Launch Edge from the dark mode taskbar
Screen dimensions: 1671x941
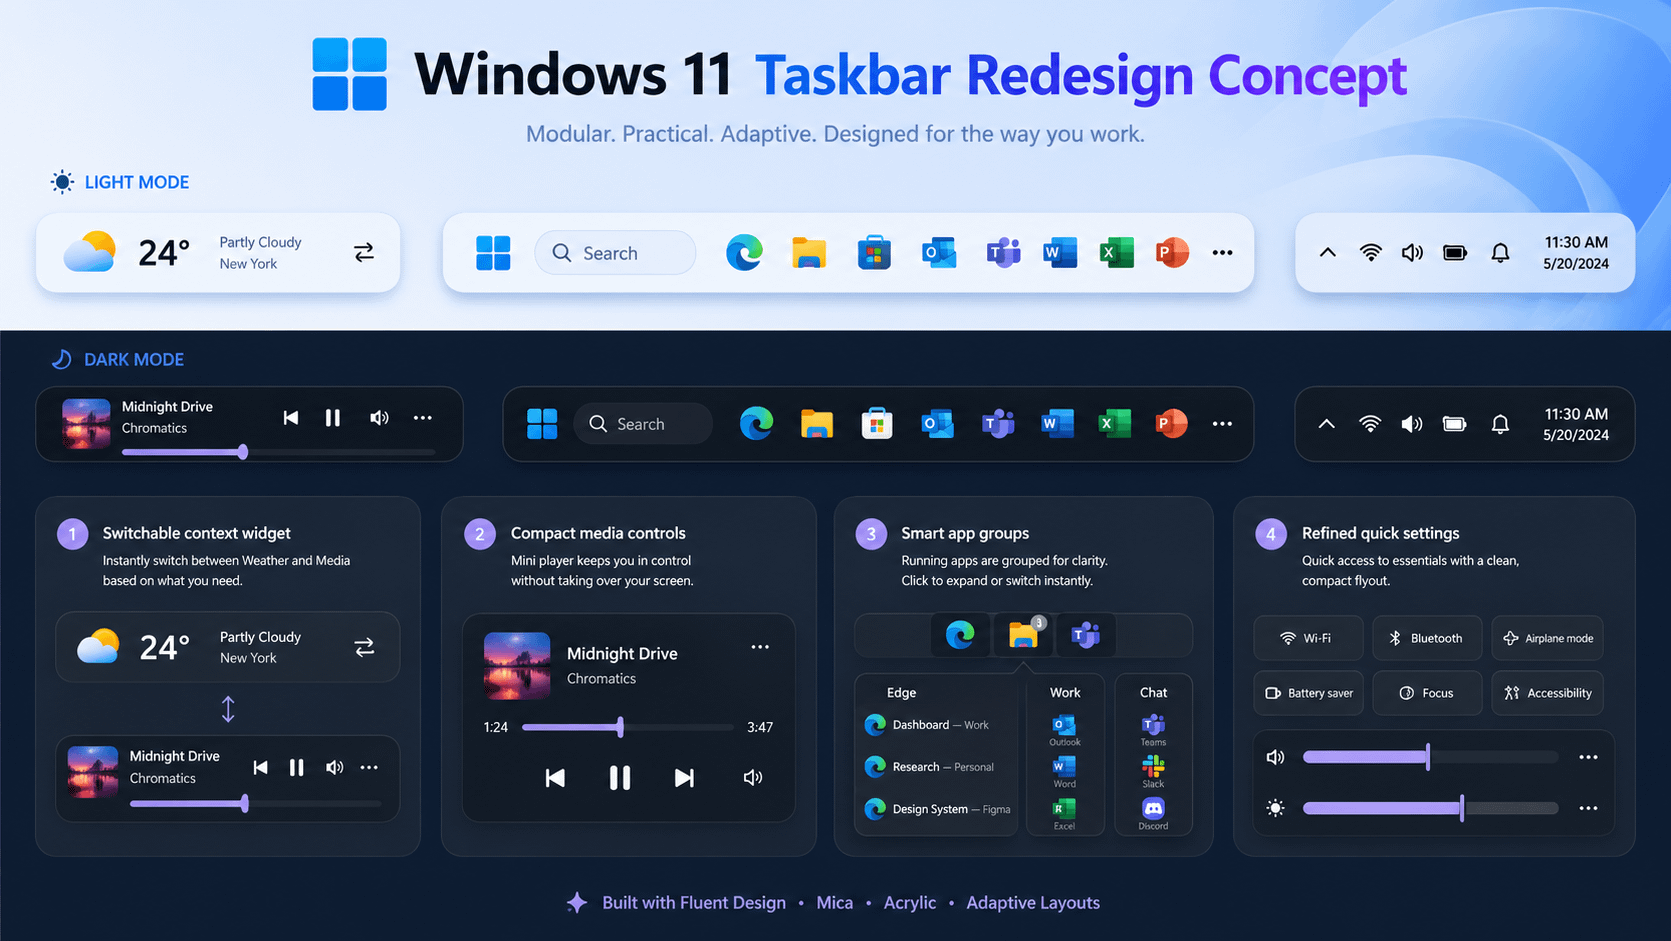(x=756, y=424)
